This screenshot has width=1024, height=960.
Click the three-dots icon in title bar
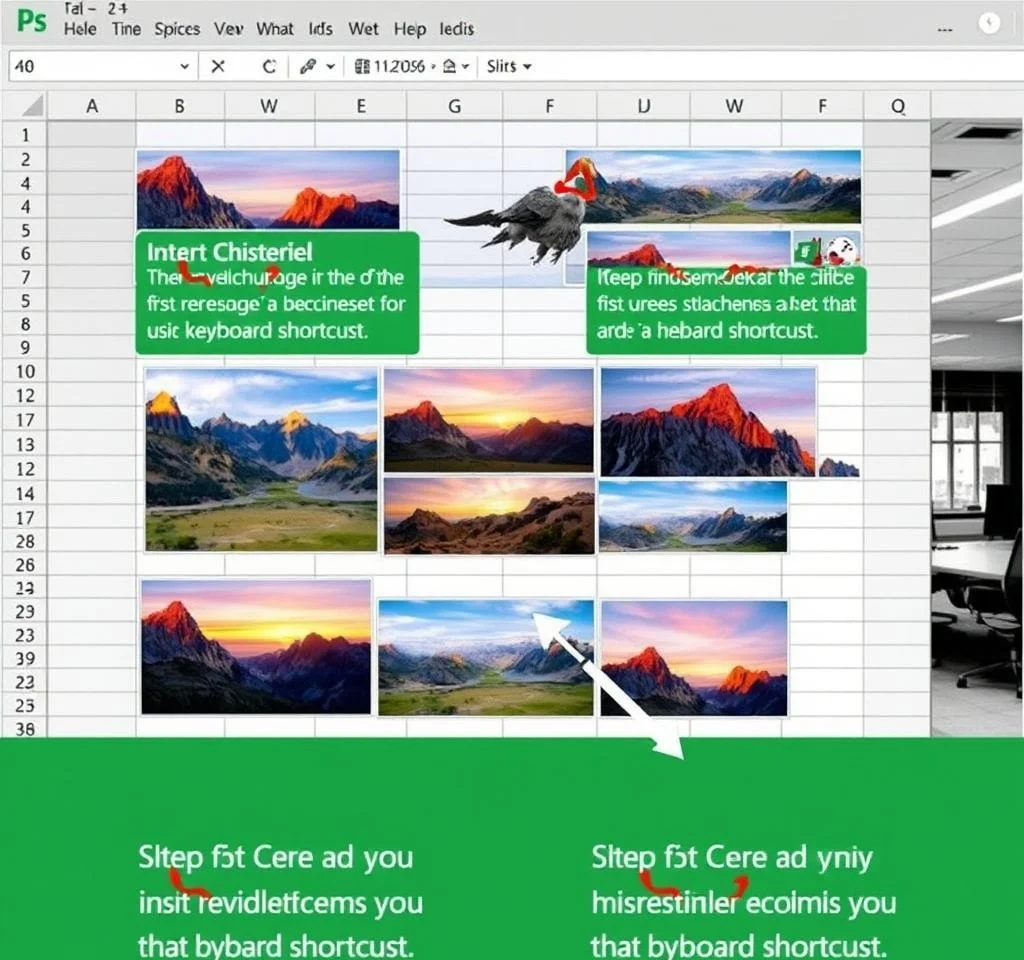pos(943,31)
